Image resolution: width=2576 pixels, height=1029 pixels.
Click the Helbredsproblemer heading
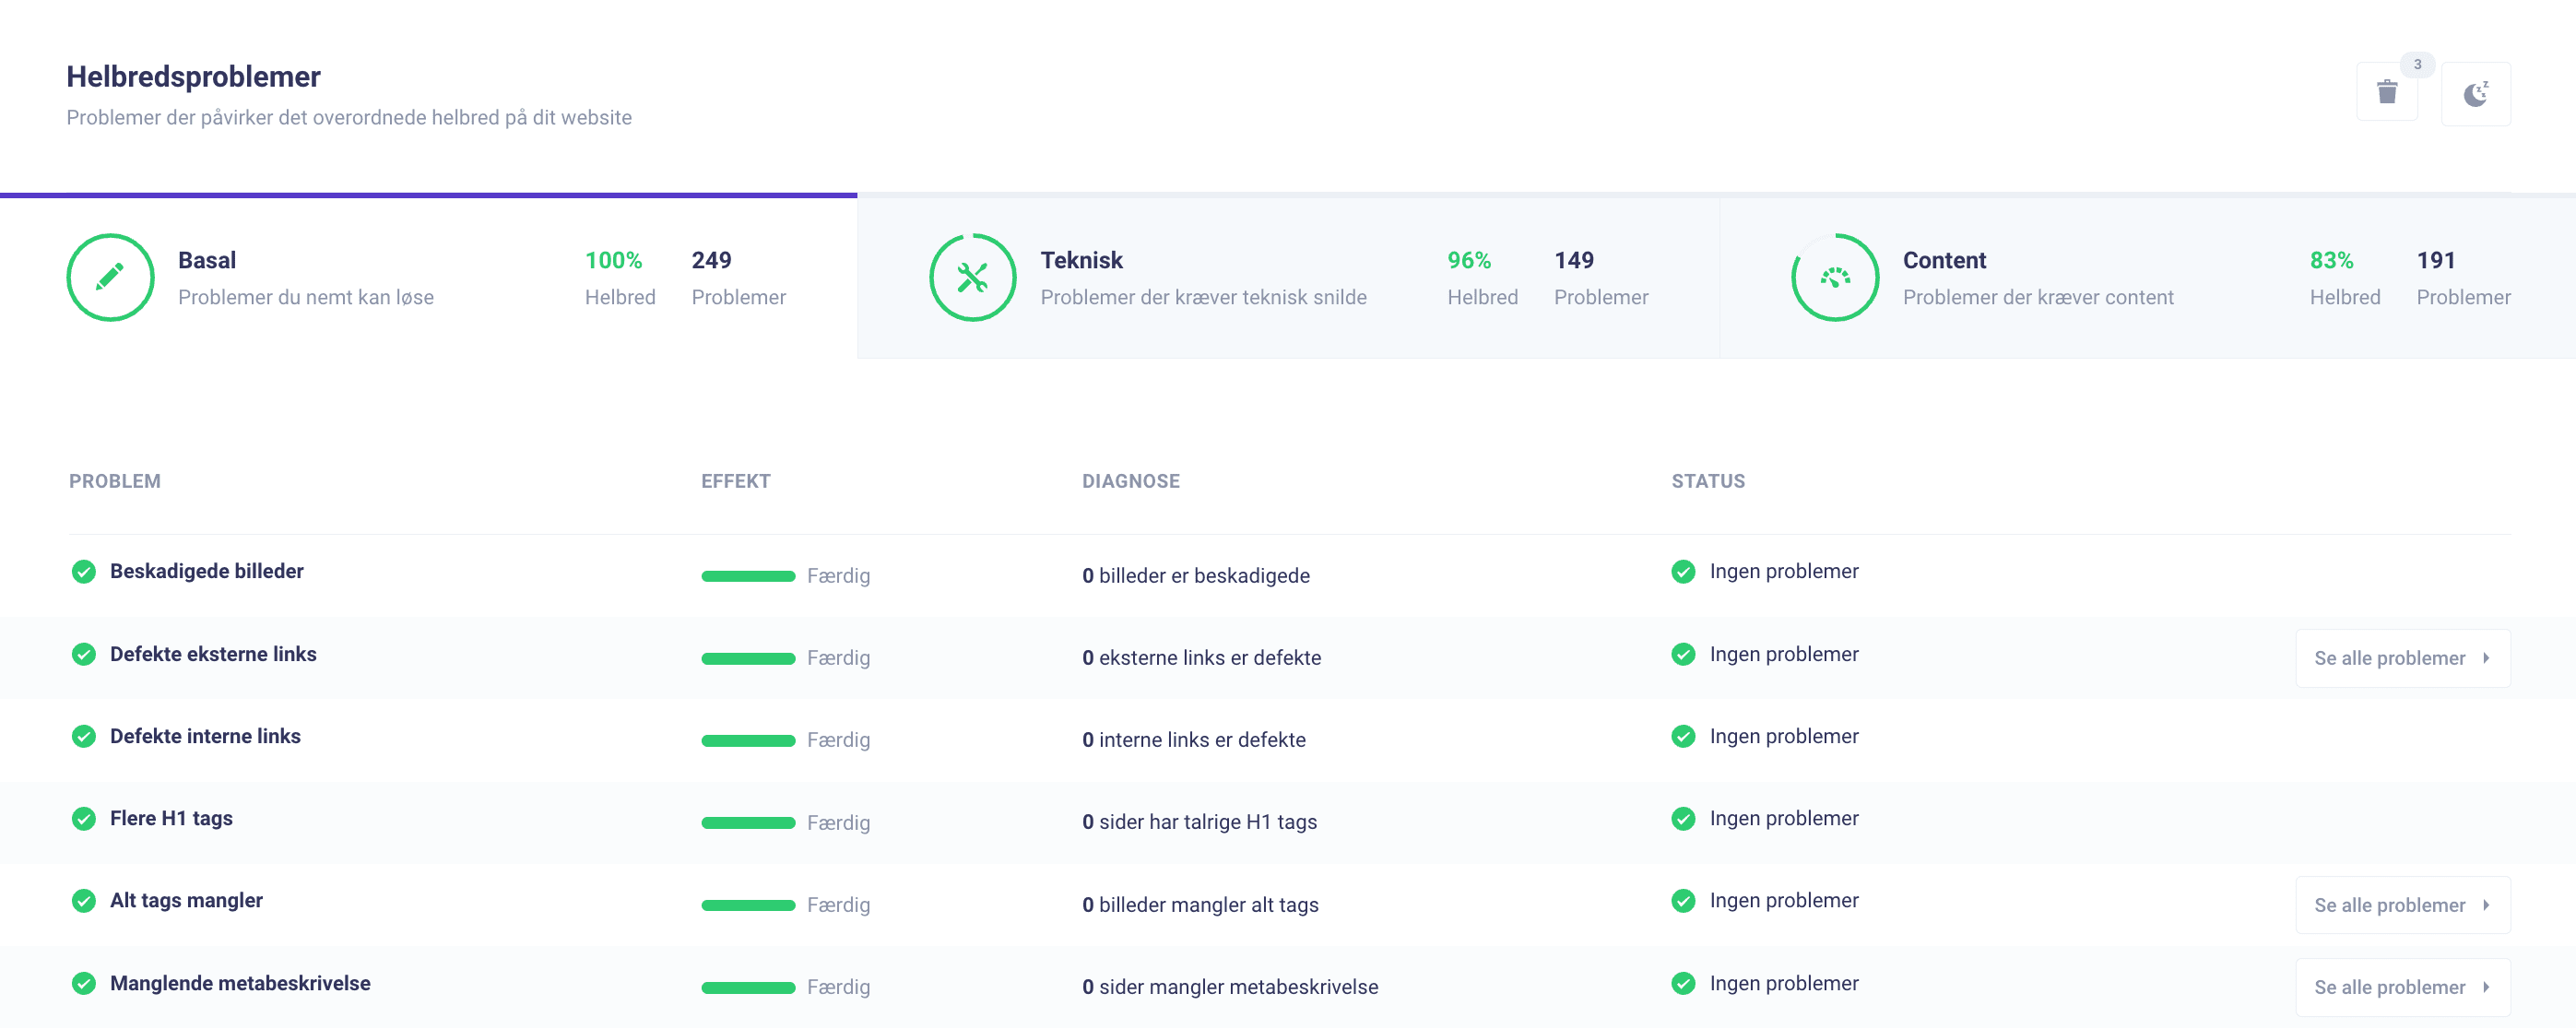[x=194, y=77]
